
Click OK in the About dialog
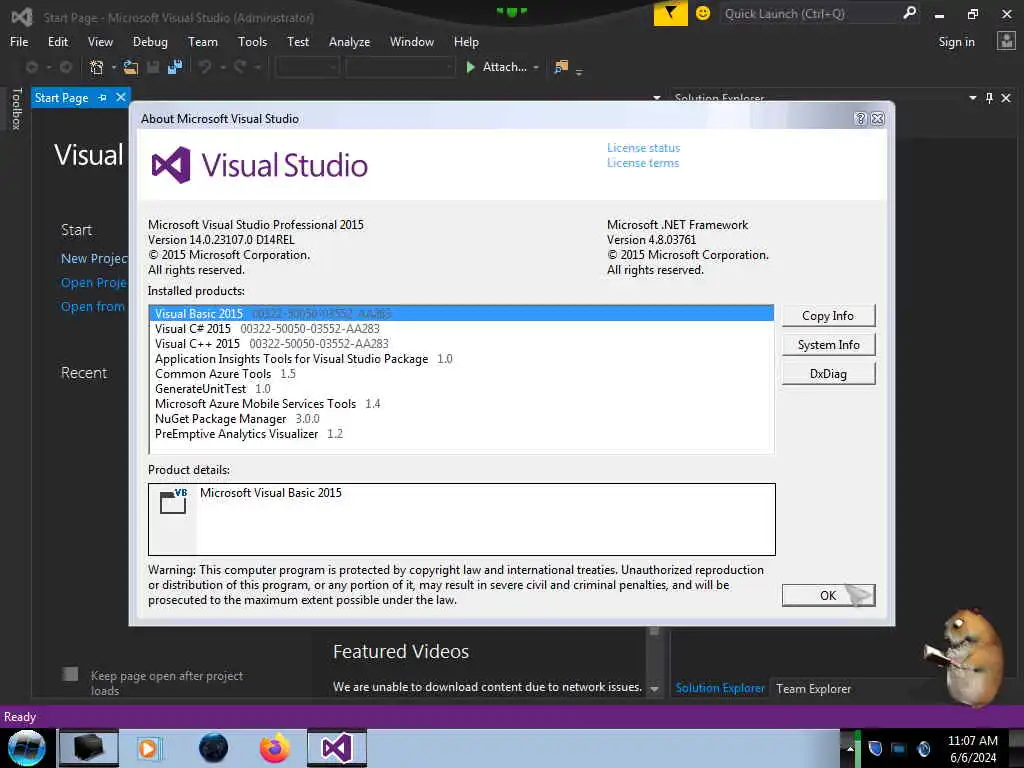point(828,595)
